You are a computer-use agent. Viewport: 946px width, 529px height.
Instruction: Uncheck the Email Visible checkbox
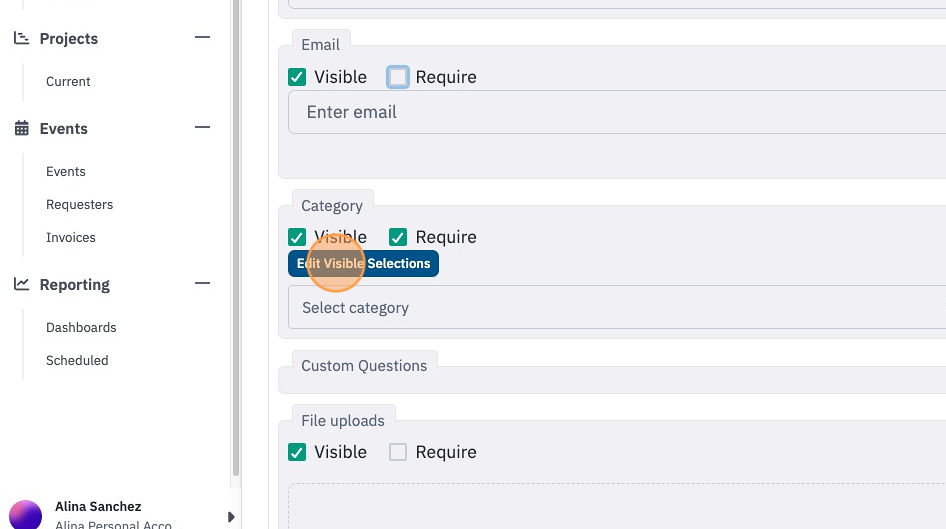point(297,77)
